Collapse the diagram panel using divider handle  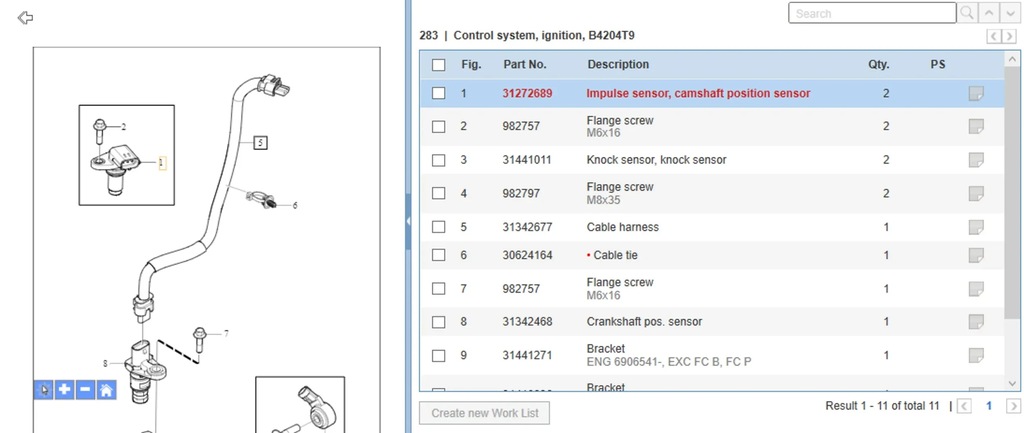(408, 223)
